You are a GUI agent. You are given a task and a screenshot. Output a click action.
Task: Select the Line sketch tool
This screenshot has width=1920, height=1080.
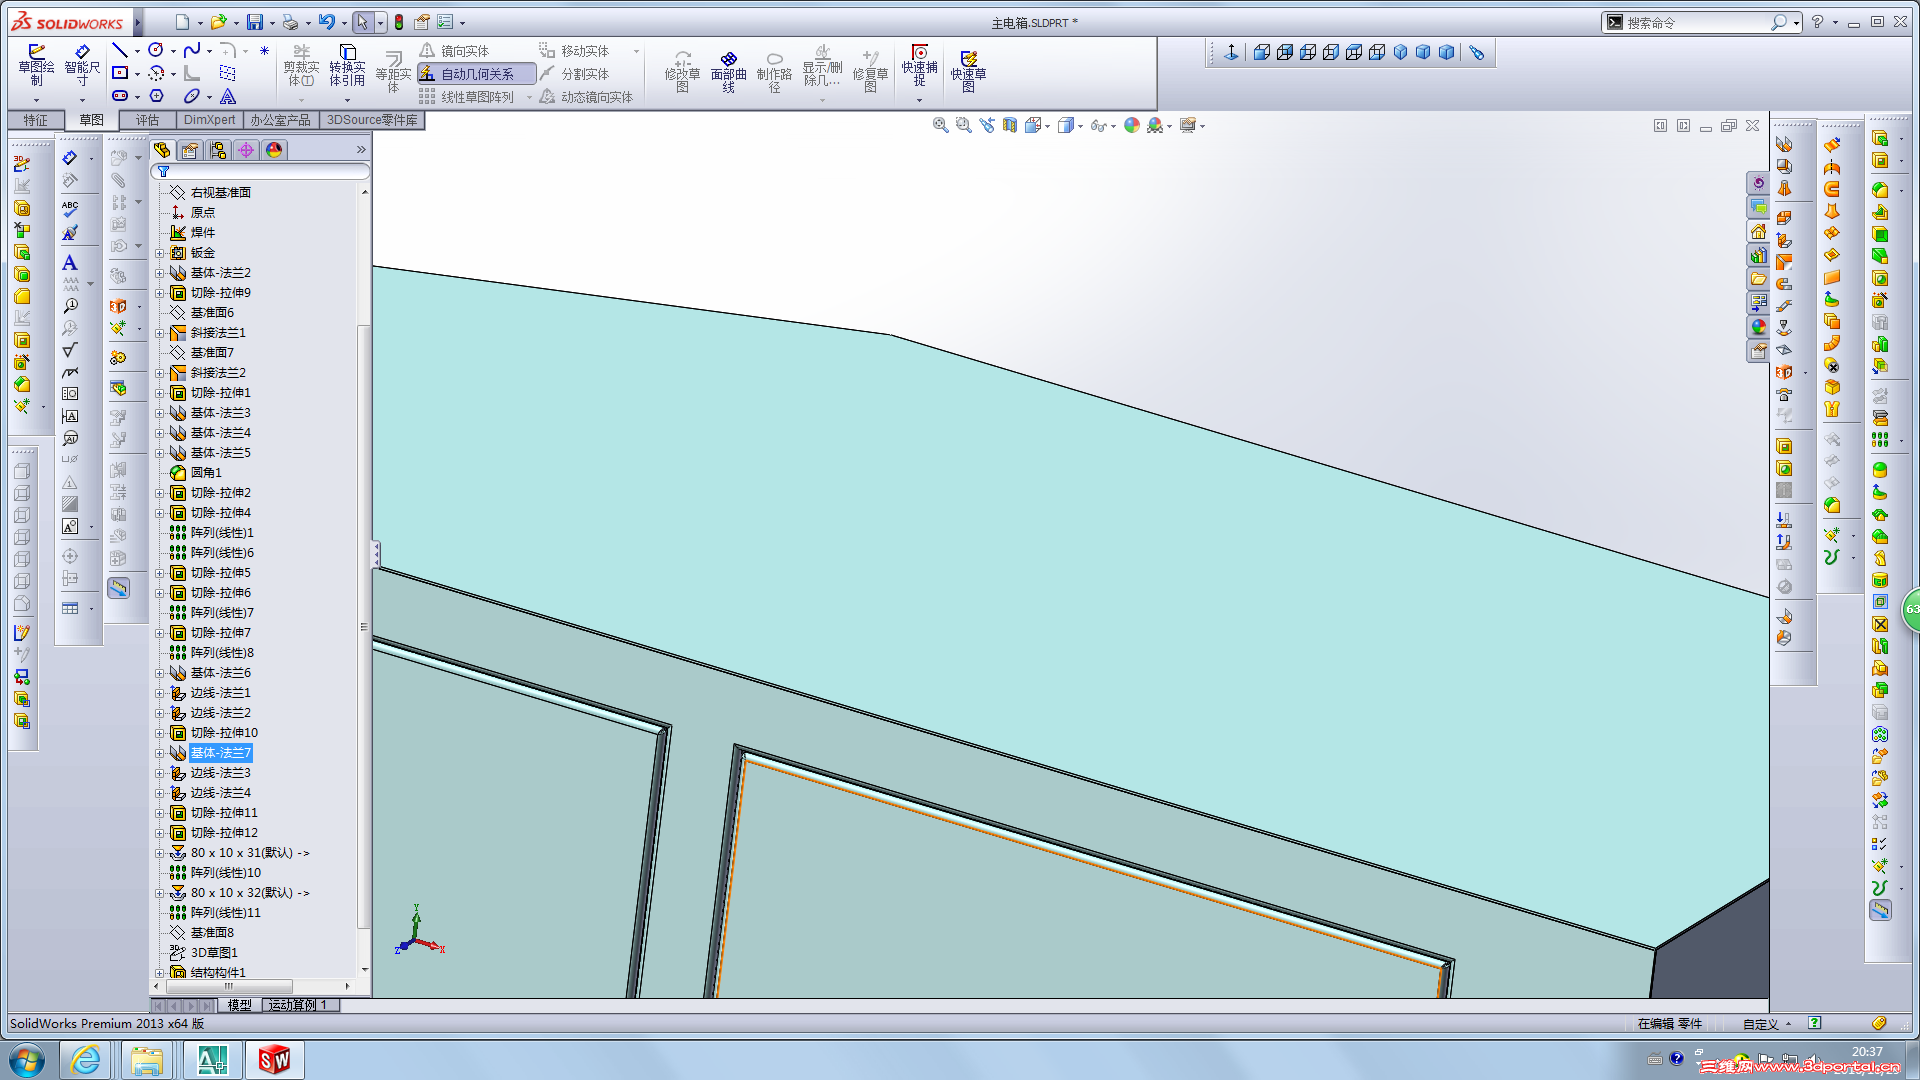coord(120,50)
